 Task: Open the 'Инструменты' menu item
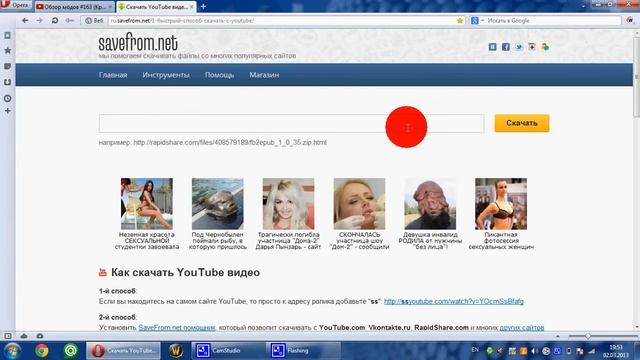pos(166,75)
